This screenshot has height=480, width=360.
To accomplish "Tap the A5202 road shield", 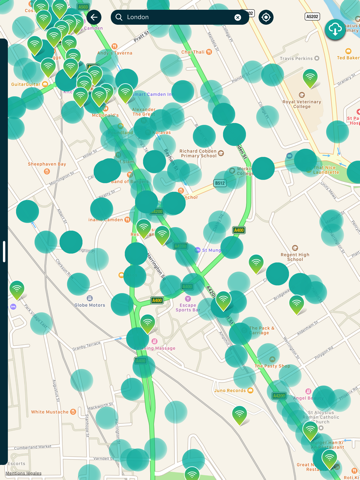I will 312,16.
